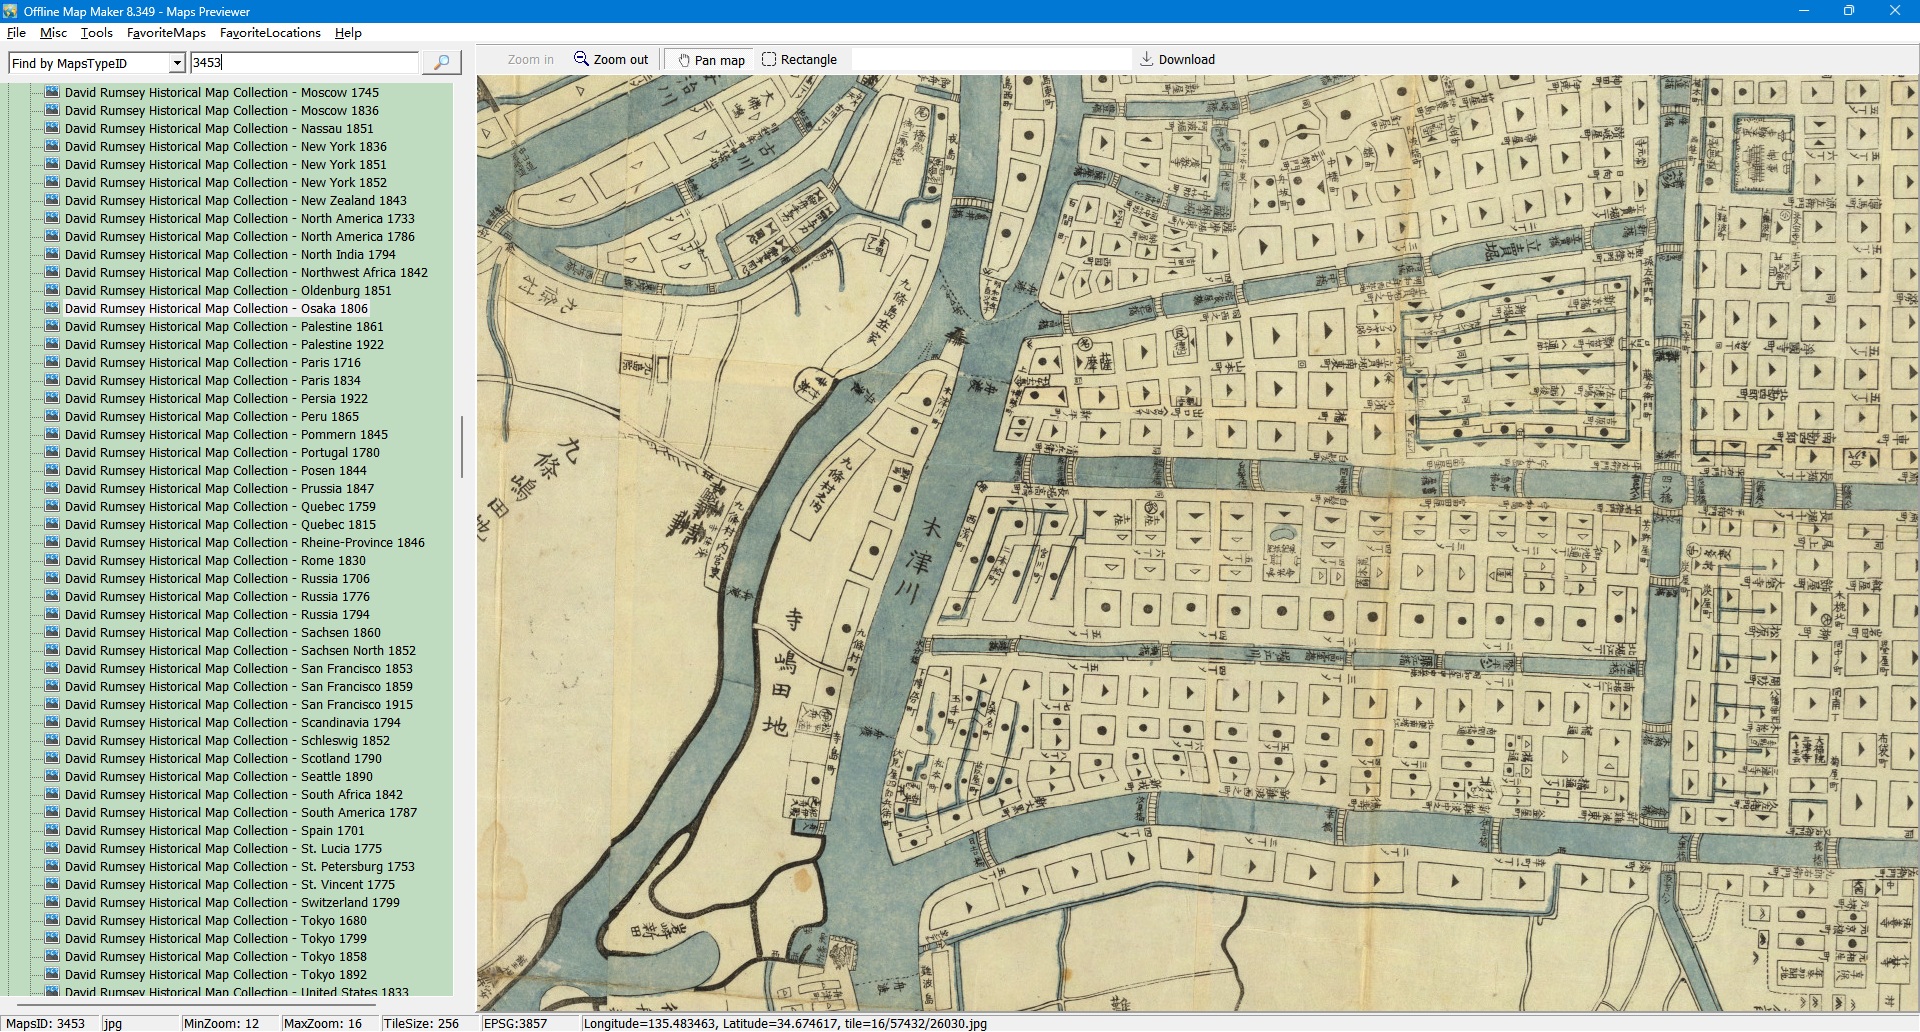
Task: Click the Download arrow icon
Action: (x=1147, y=59)
